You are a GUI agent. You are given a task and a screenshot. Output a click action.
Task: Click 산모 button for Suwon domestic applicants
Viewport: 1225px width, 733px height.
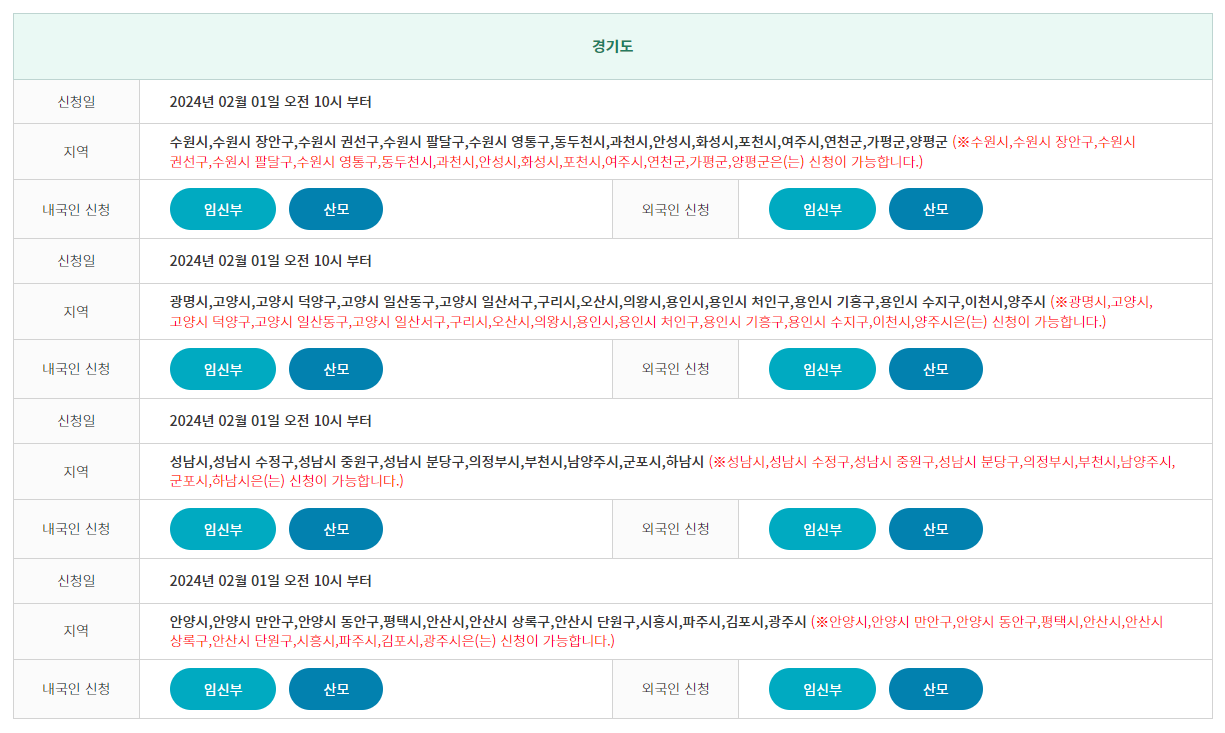pyautogui.click(x=336, y=209)
